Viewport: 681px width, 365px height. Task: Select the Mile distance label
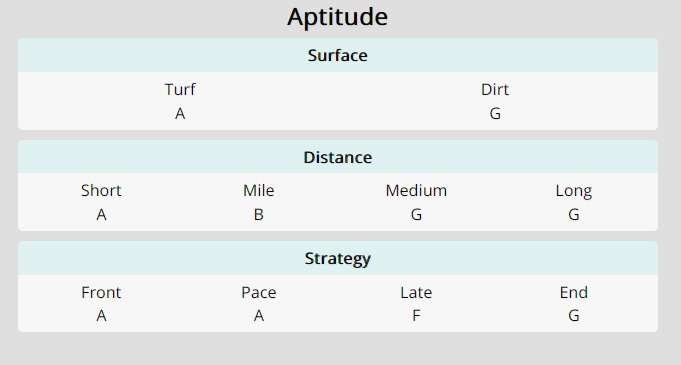point(258,191)
